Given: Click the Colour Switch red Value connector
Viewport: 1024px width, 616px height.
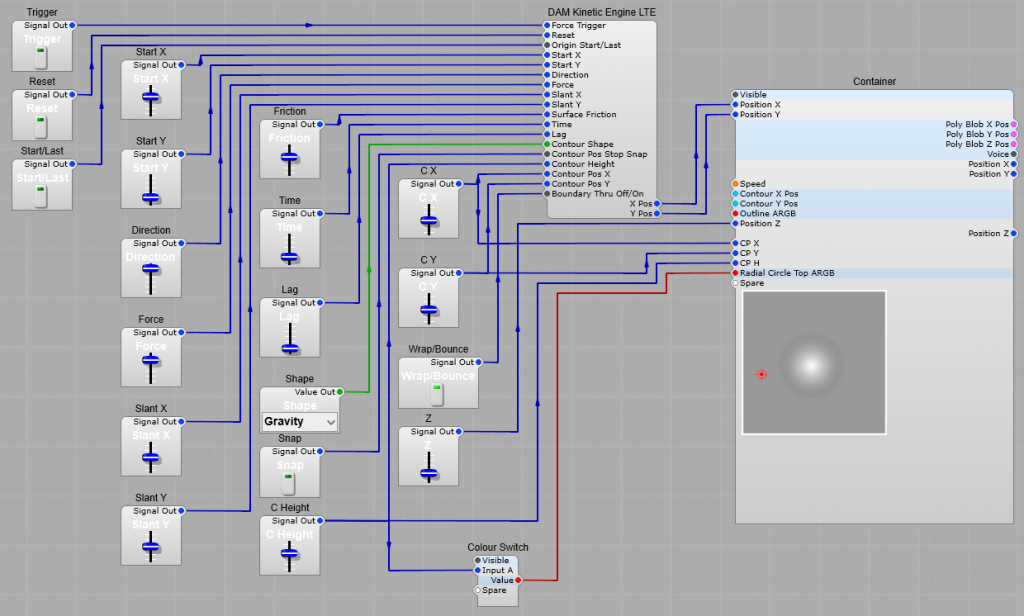Looking at the screenshot, I should pos(518,580).
